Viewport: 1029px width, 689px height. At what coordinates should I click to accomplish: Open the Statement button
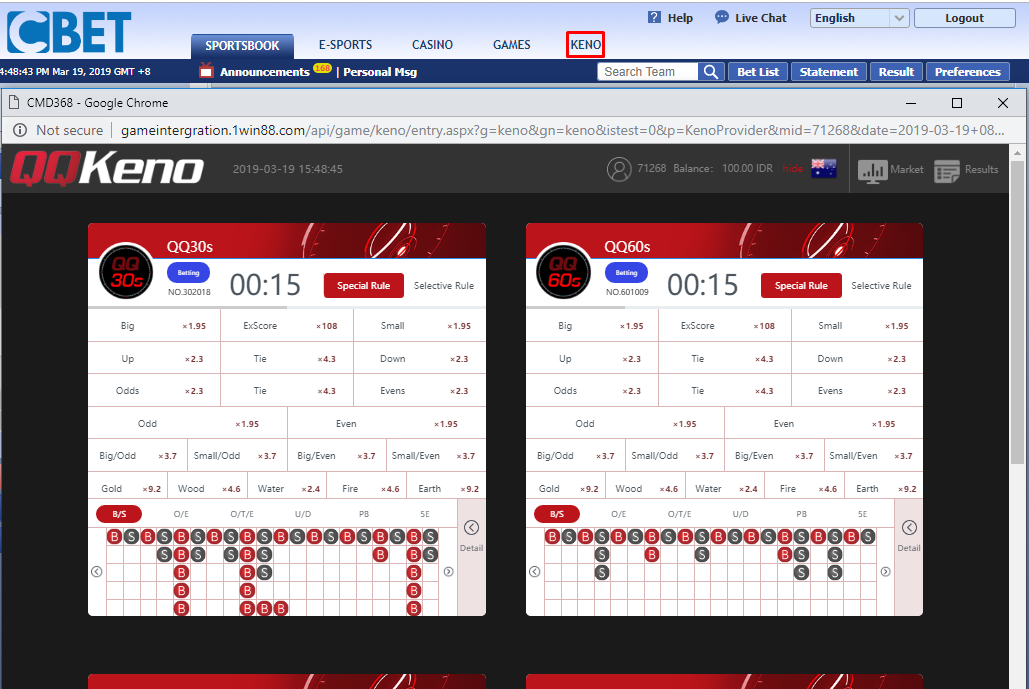coord(829,72)
